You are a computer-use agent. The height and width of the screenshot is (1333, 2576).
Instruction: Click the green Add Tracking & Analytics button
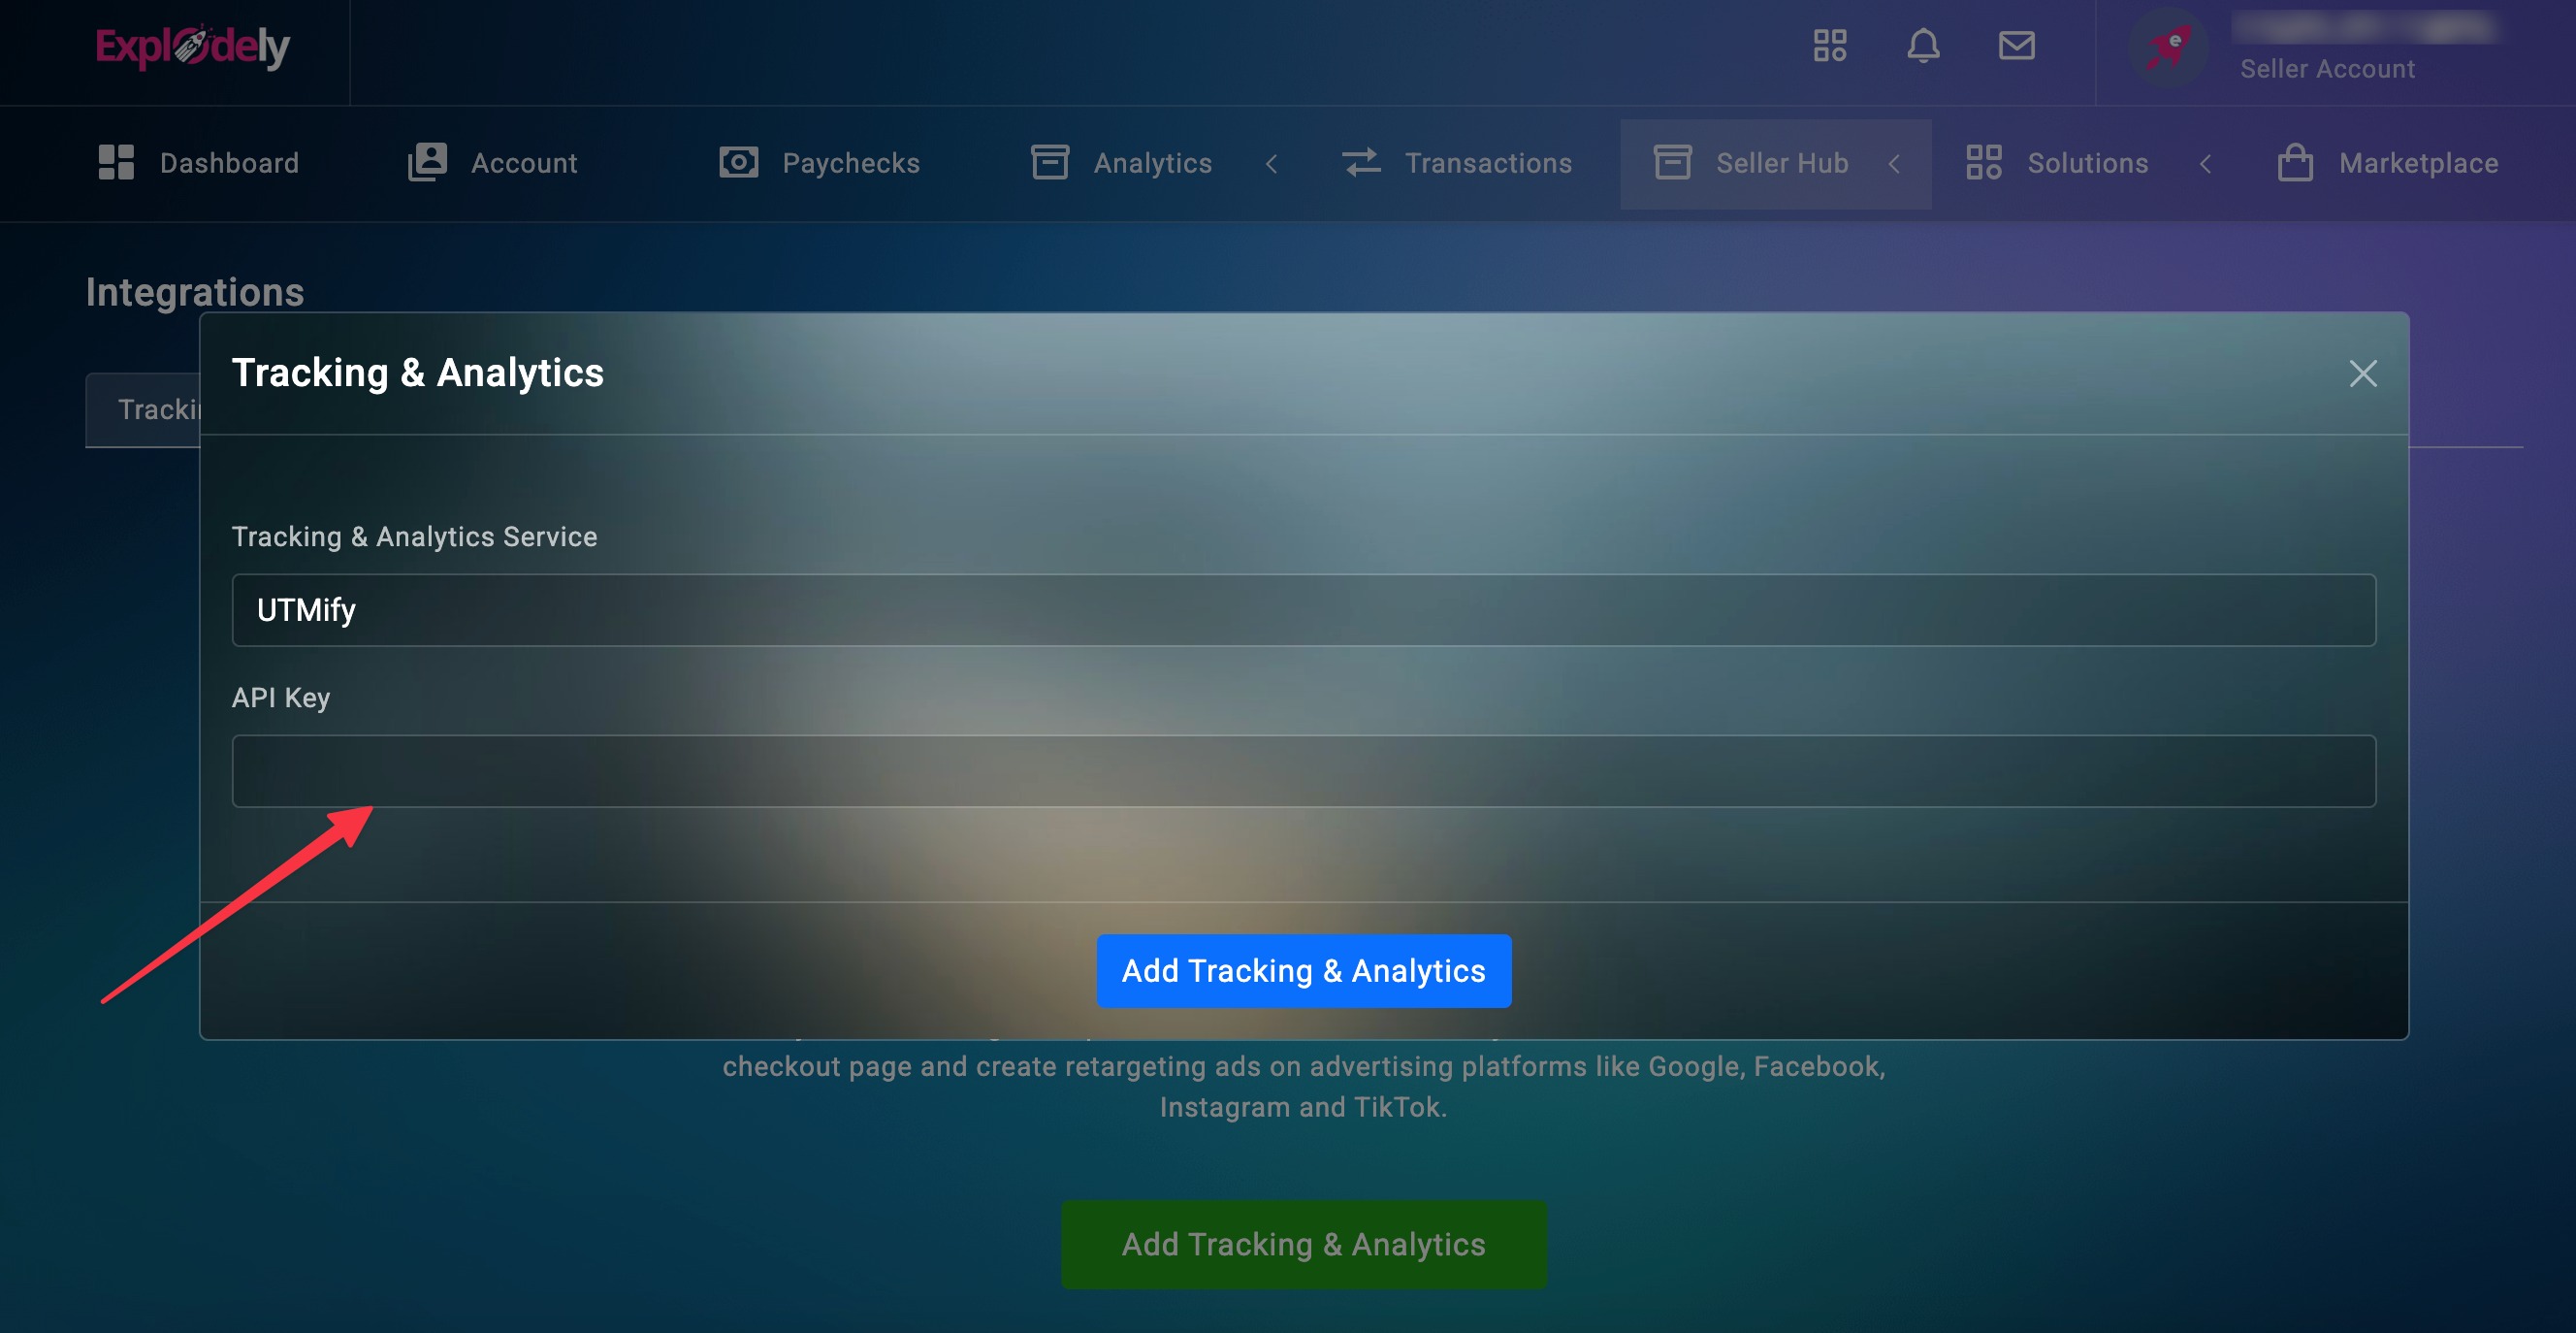(1304, 1245)
